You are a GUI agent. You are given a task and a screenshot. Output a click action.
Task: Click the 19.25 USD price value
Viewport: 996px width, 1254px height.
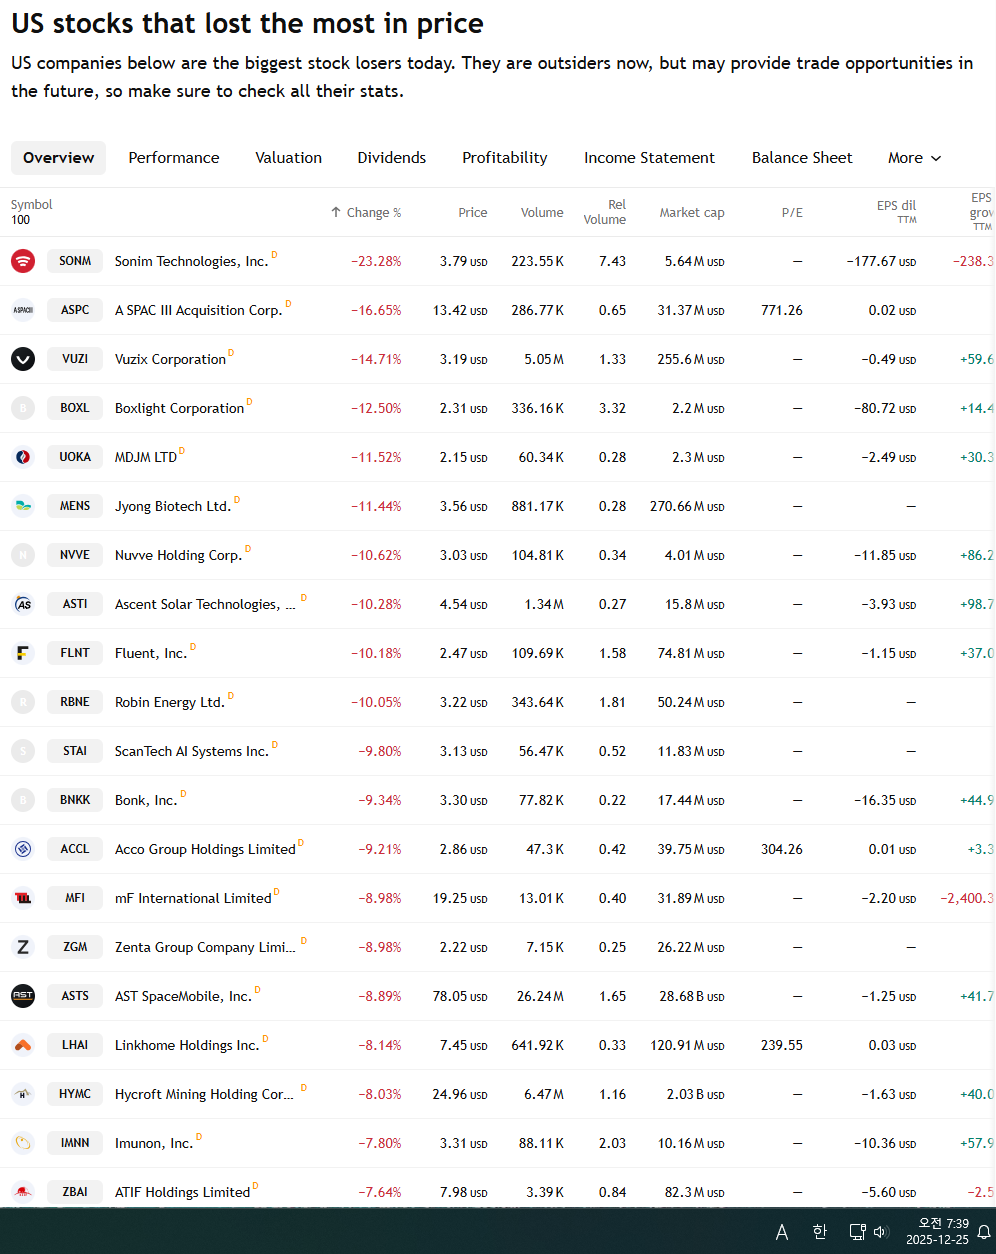click(x=460, y=898)
